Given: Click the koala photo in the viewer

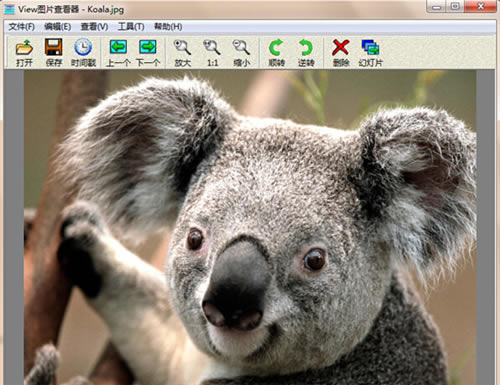Looking at the screenshot, I should pos(250,227).
